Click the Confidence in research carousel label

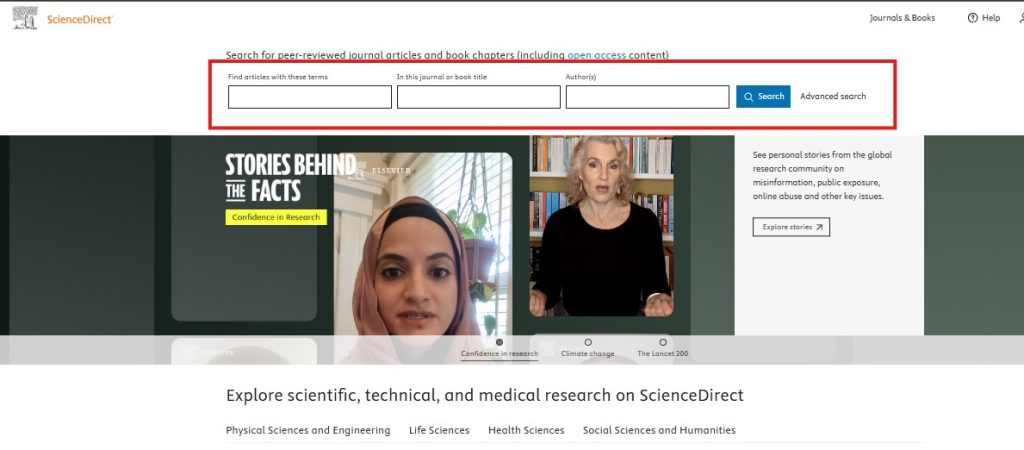(x=500, y=354)
